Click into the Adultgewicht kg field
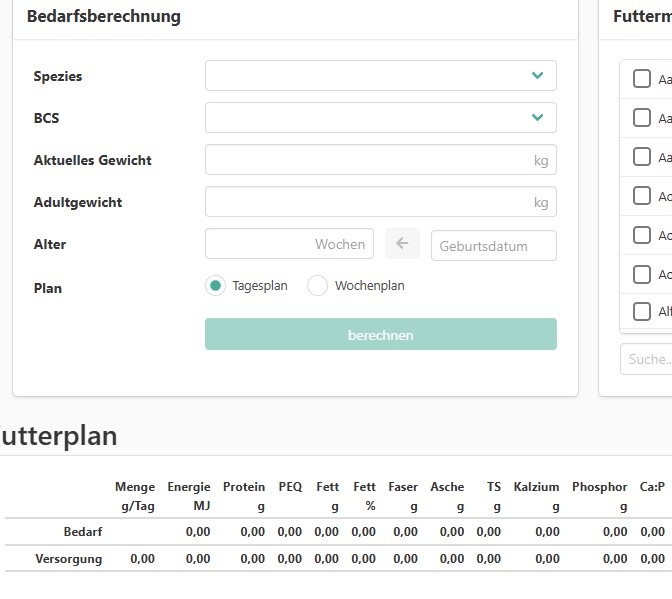 pos(370,202)
